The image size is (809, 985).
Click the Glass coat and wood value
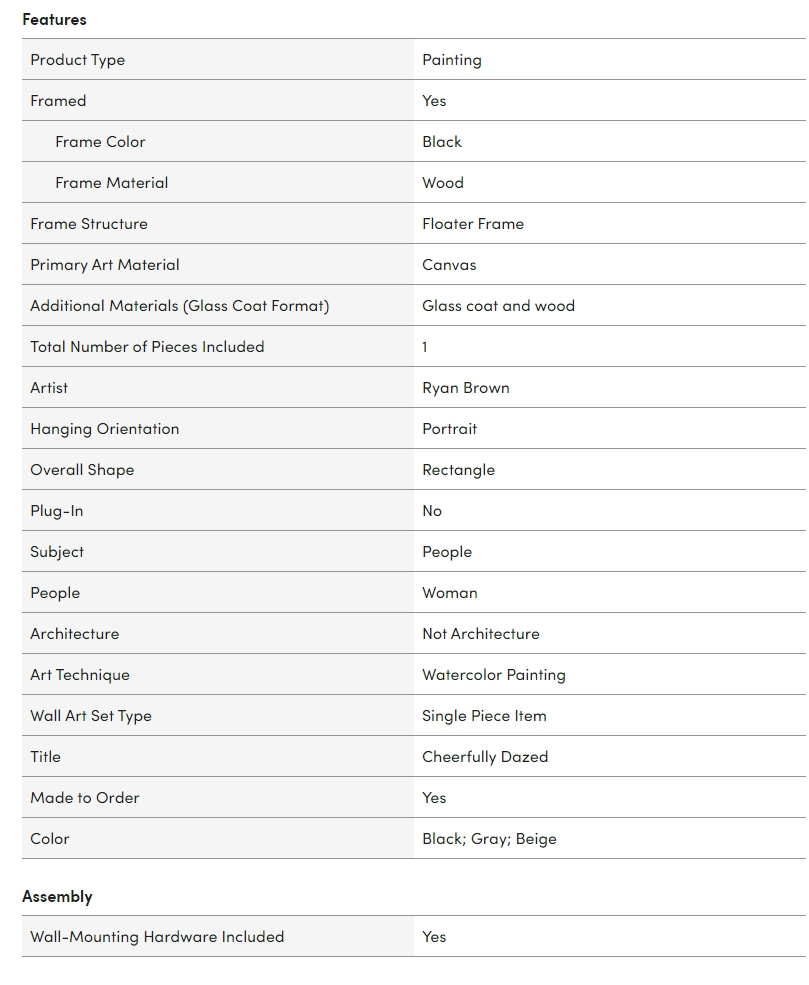(498, 306)
